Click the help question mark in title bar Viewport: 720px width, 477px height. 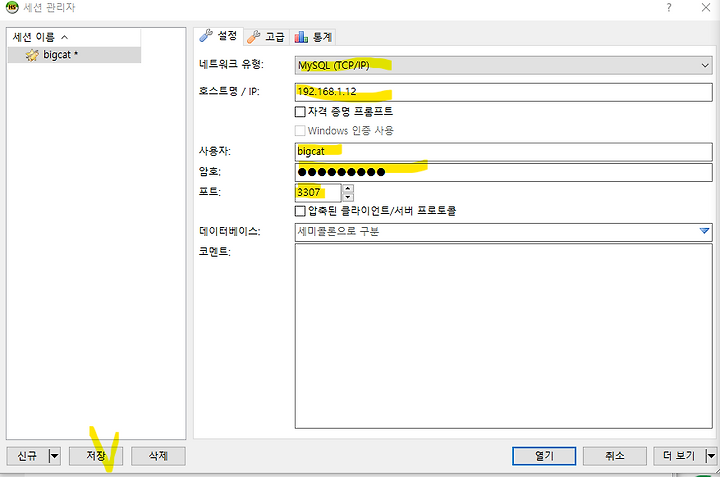coord(669,7)
